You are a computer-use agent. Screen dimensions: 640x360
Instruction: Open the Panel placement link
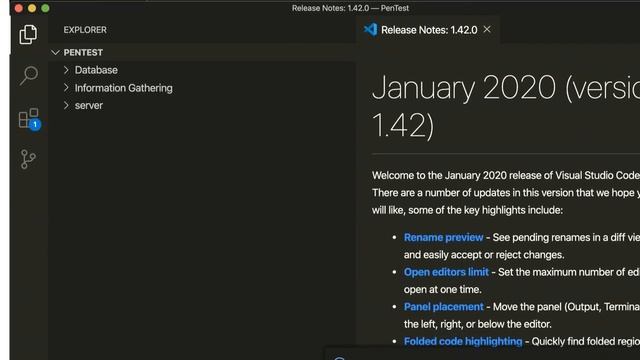click(x=443, y=307)
